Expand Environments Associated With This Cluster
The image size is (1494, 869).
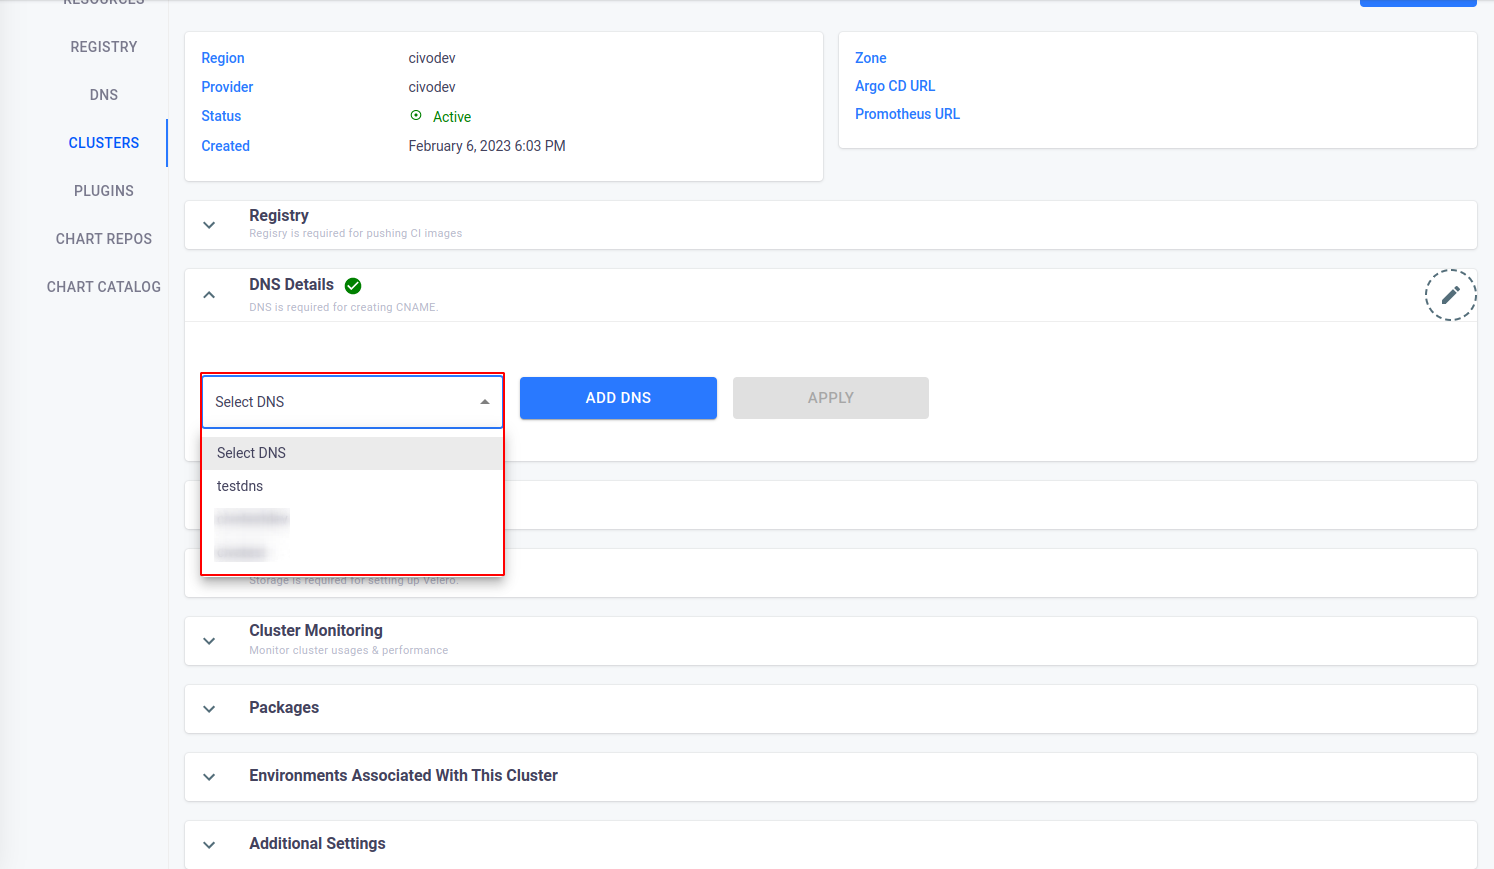[x=209, y=777]
